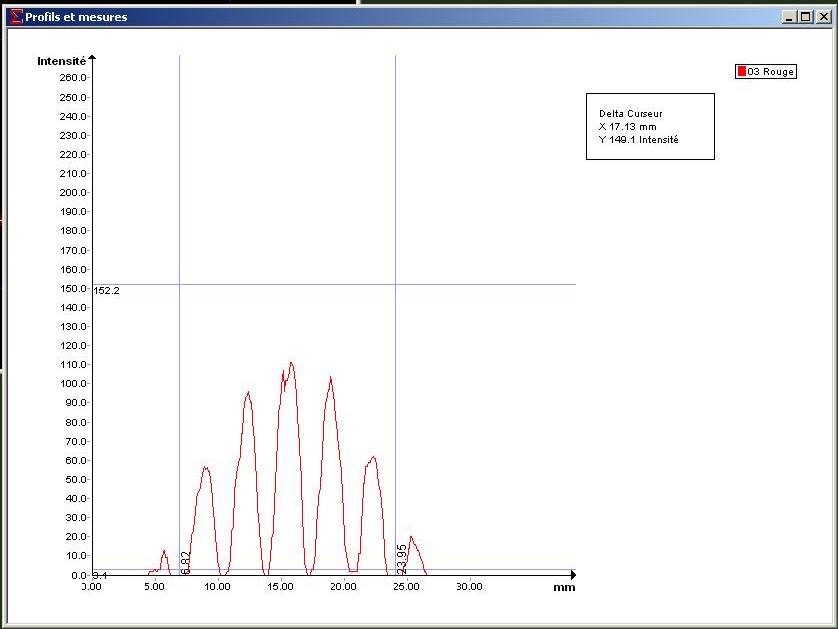Click the 260.0 intensity axis tick
Viewport: 838px width, 629px height.
(x=73, y=77)
